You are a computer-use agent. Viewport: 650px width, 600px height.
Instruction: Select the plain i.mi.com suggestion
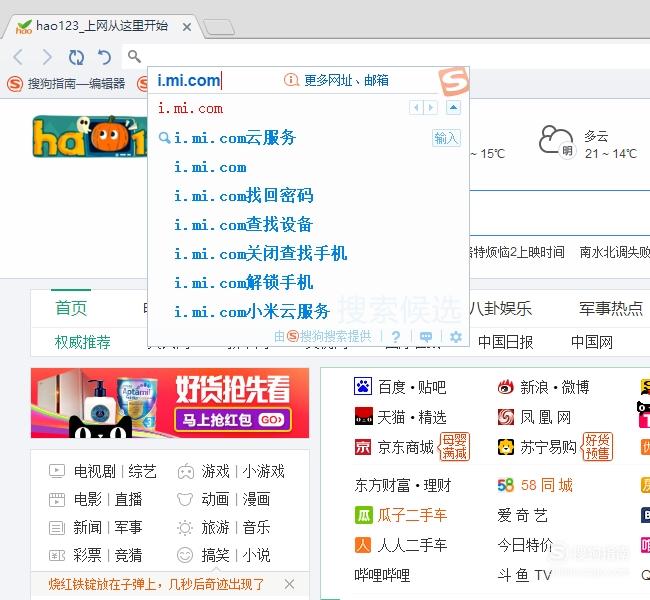pyautogui.click(x=210, y=167)
